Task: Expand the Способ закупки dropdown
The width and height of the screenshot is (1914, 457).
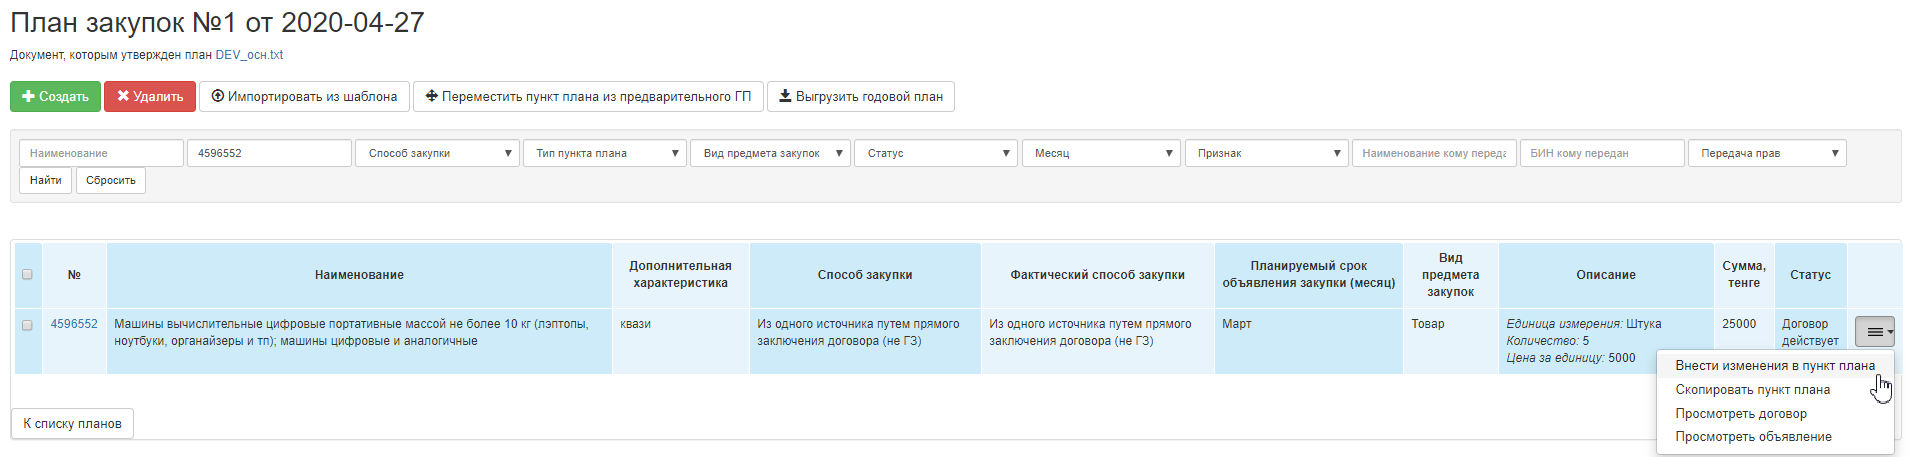Action: [437, 153]
